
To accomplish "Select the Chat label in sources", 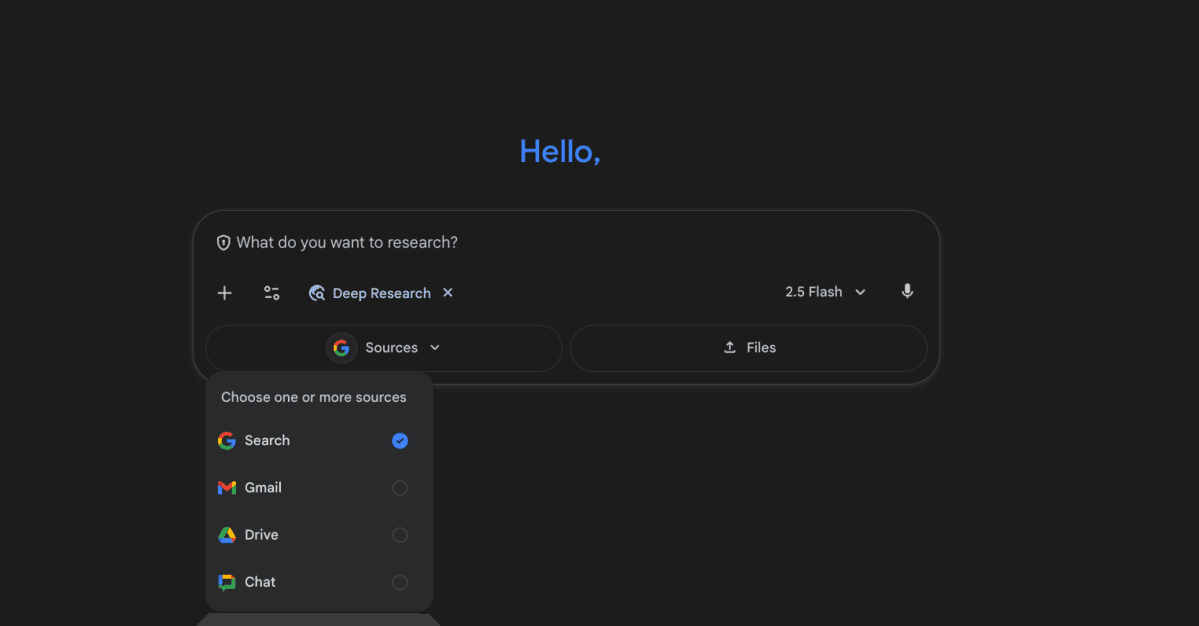I will tap(260, 582).
